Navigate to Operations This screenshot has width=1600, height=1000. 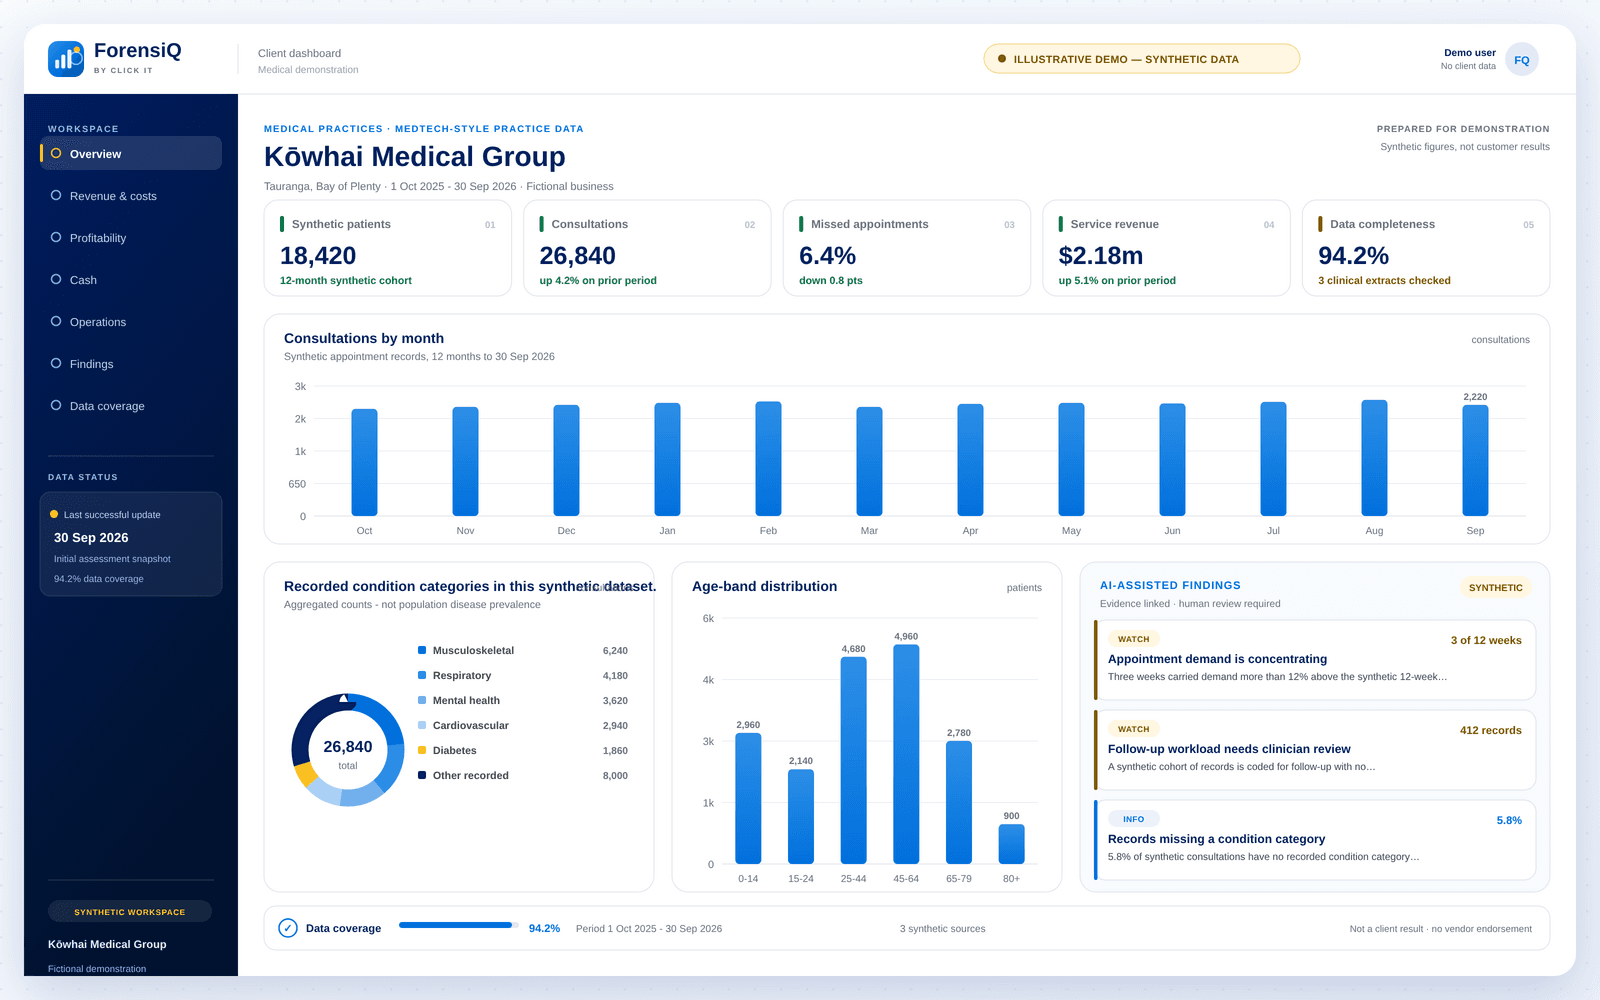[131, 321]
